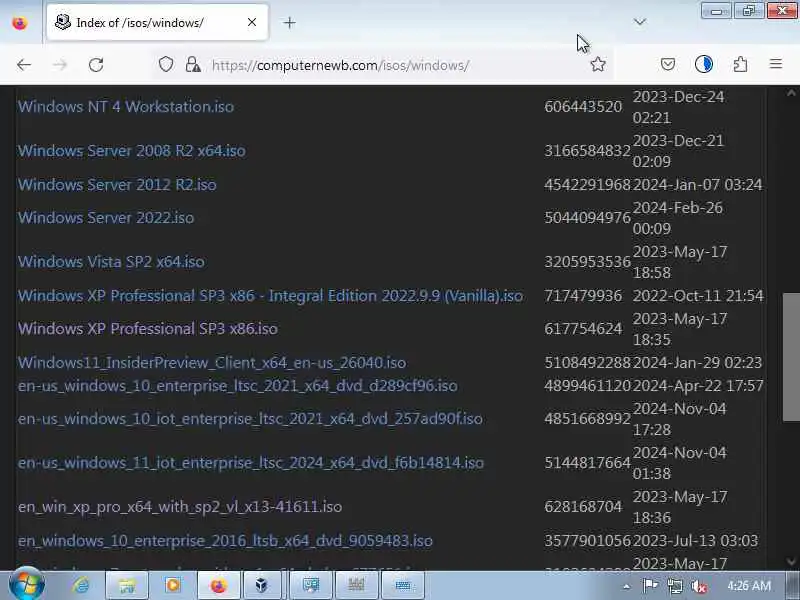Click the Action Center flag tray icon

[651, 586]
